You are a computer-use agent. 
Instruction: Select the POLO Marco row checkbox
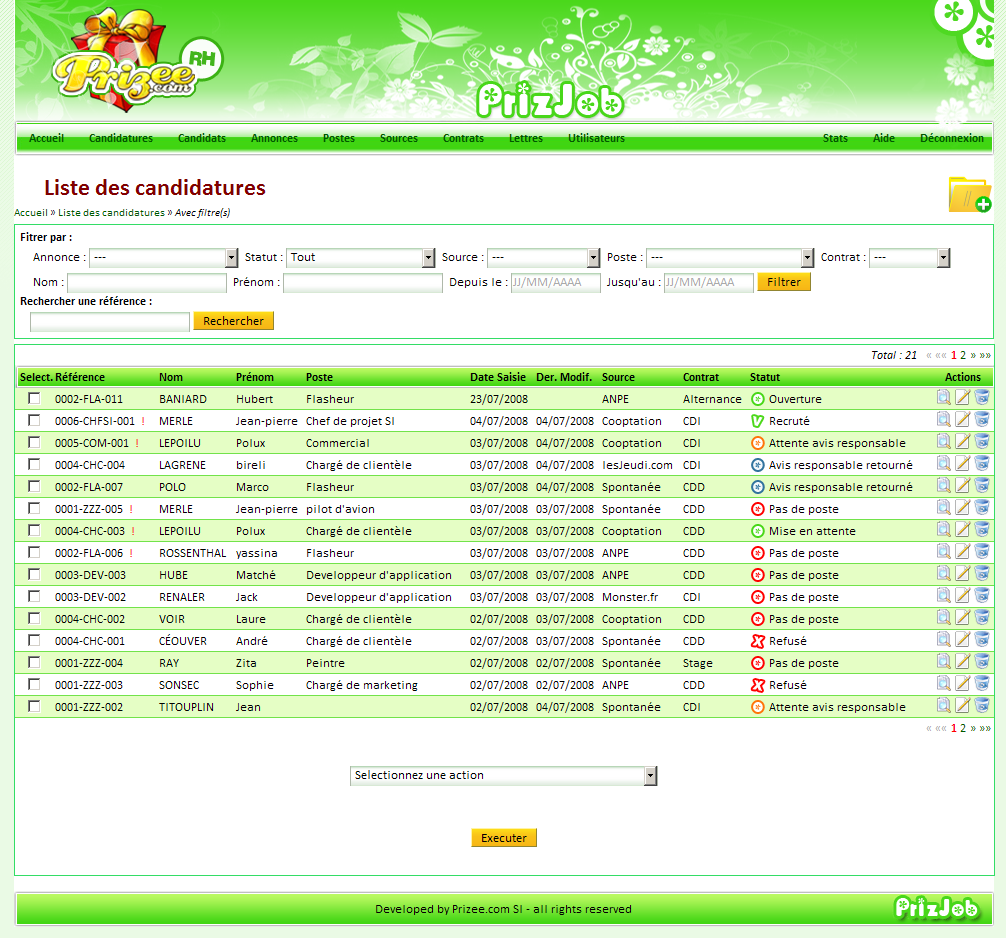pyautogui.click(x=34, y=486)
